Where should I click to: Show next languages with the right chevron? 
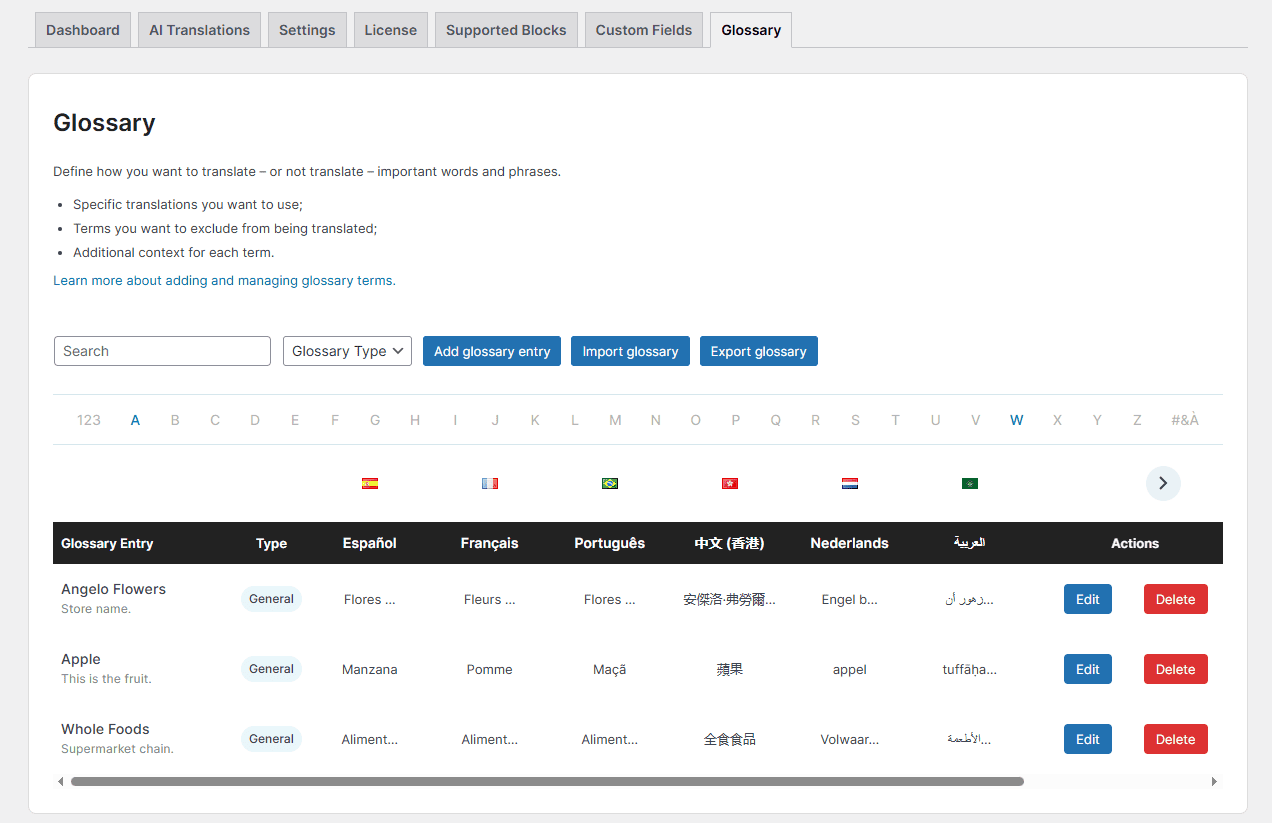click(1162, 483)
